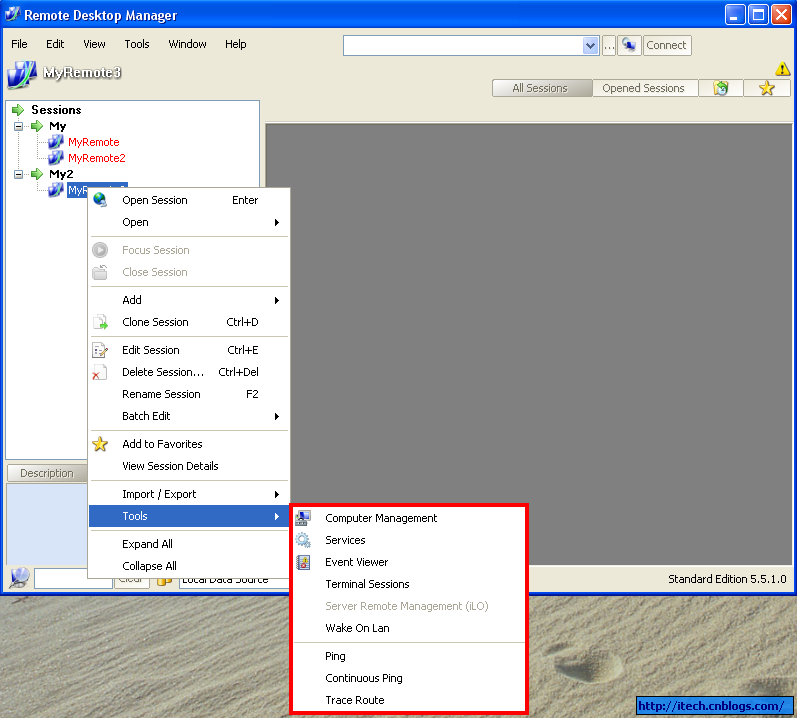Click the My group green arrow icon
The width and height of the screenshot is (797, 718).
(x=37, y=126)
